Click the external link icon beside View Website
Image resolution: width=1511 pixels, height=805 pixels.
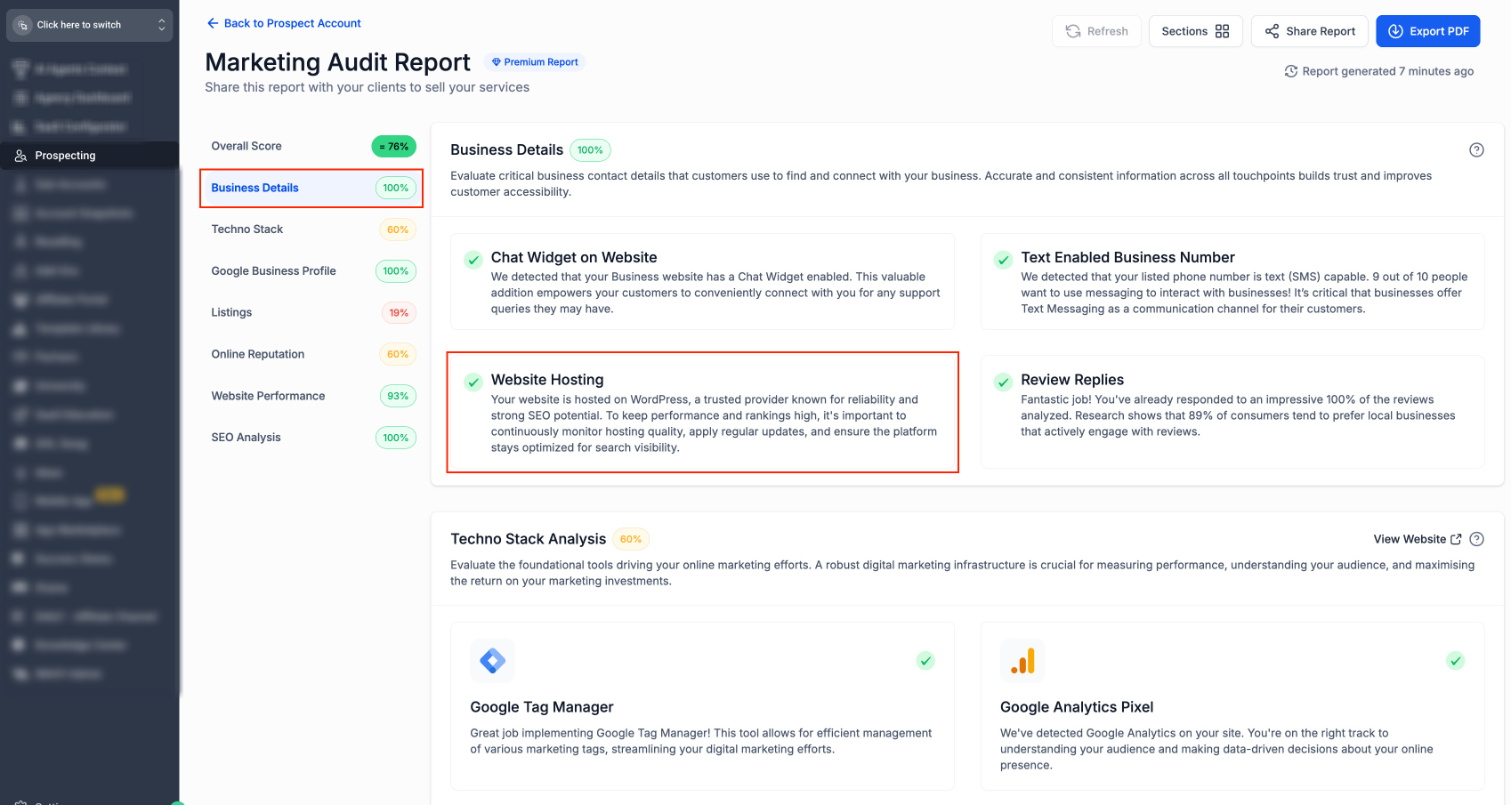(x=1456, y=539)
